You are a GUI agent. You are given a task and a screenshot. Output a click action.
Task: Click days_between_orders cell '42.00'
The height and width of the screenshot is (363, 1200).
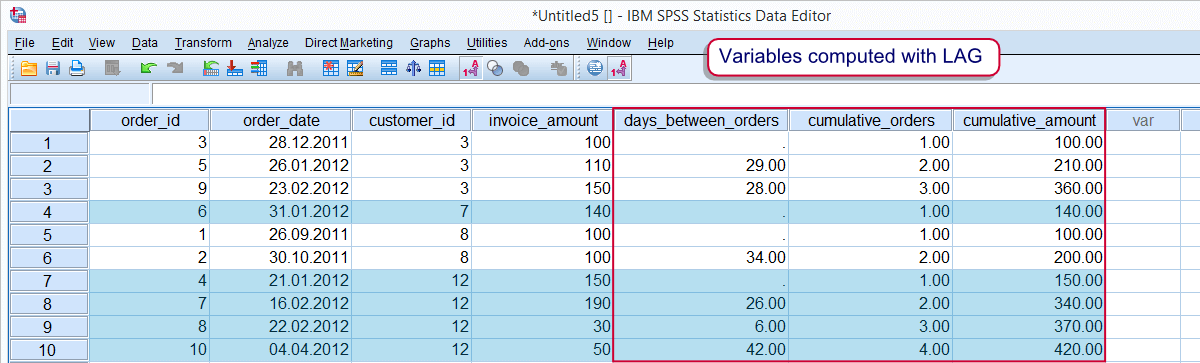(x=701, y=350)
